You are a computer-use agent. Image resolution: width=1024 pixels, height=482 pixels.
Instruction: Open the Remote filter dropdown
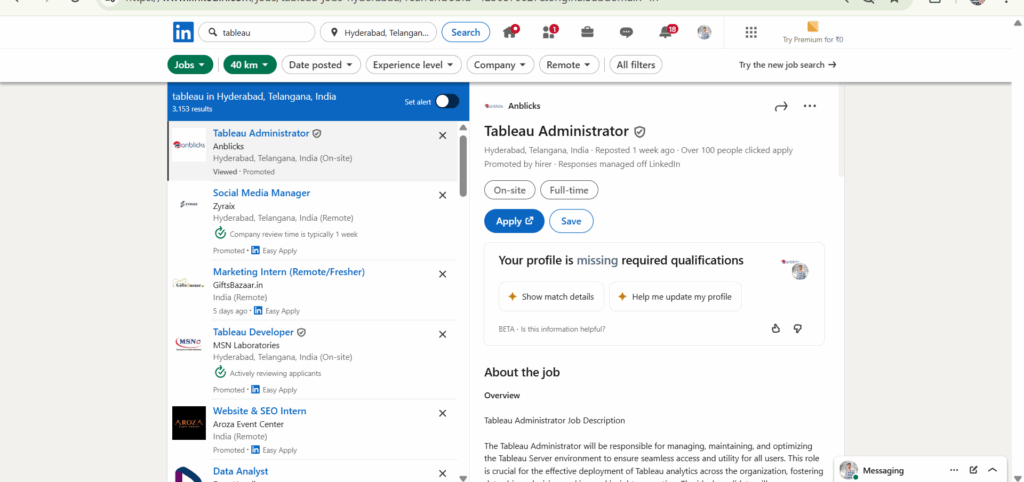pos(569,65)
